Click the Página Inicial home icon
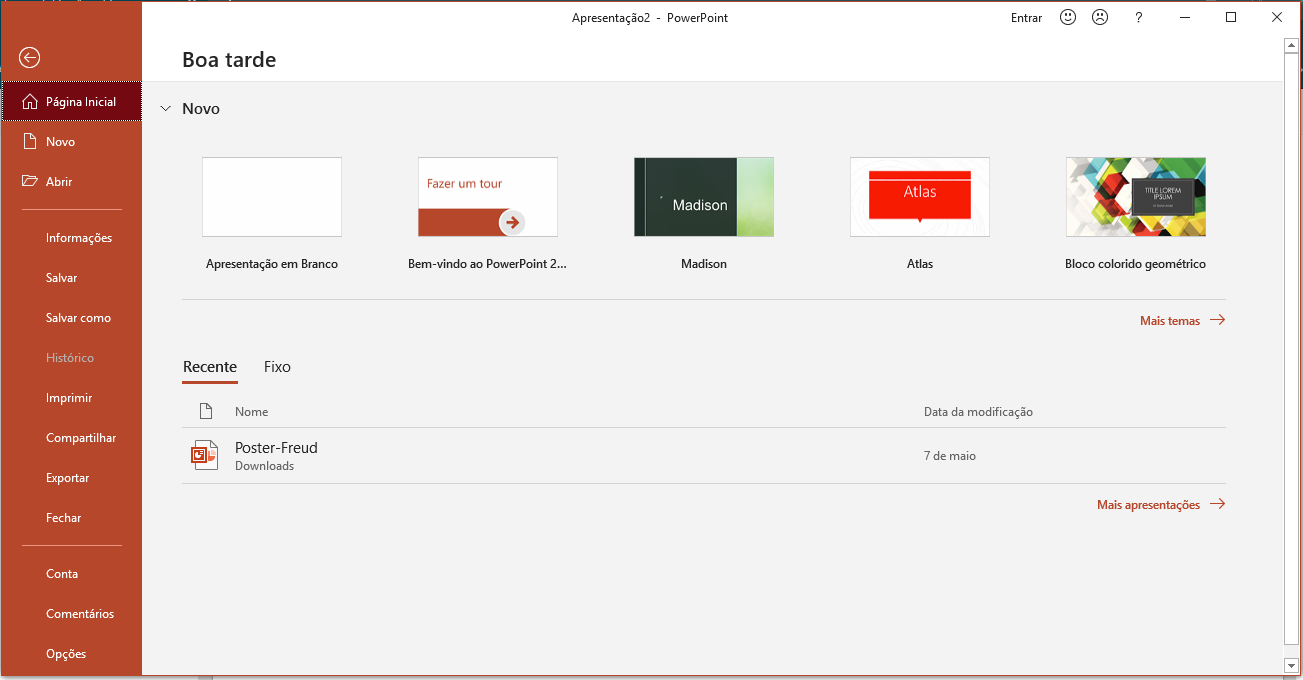 pos(29,102)
